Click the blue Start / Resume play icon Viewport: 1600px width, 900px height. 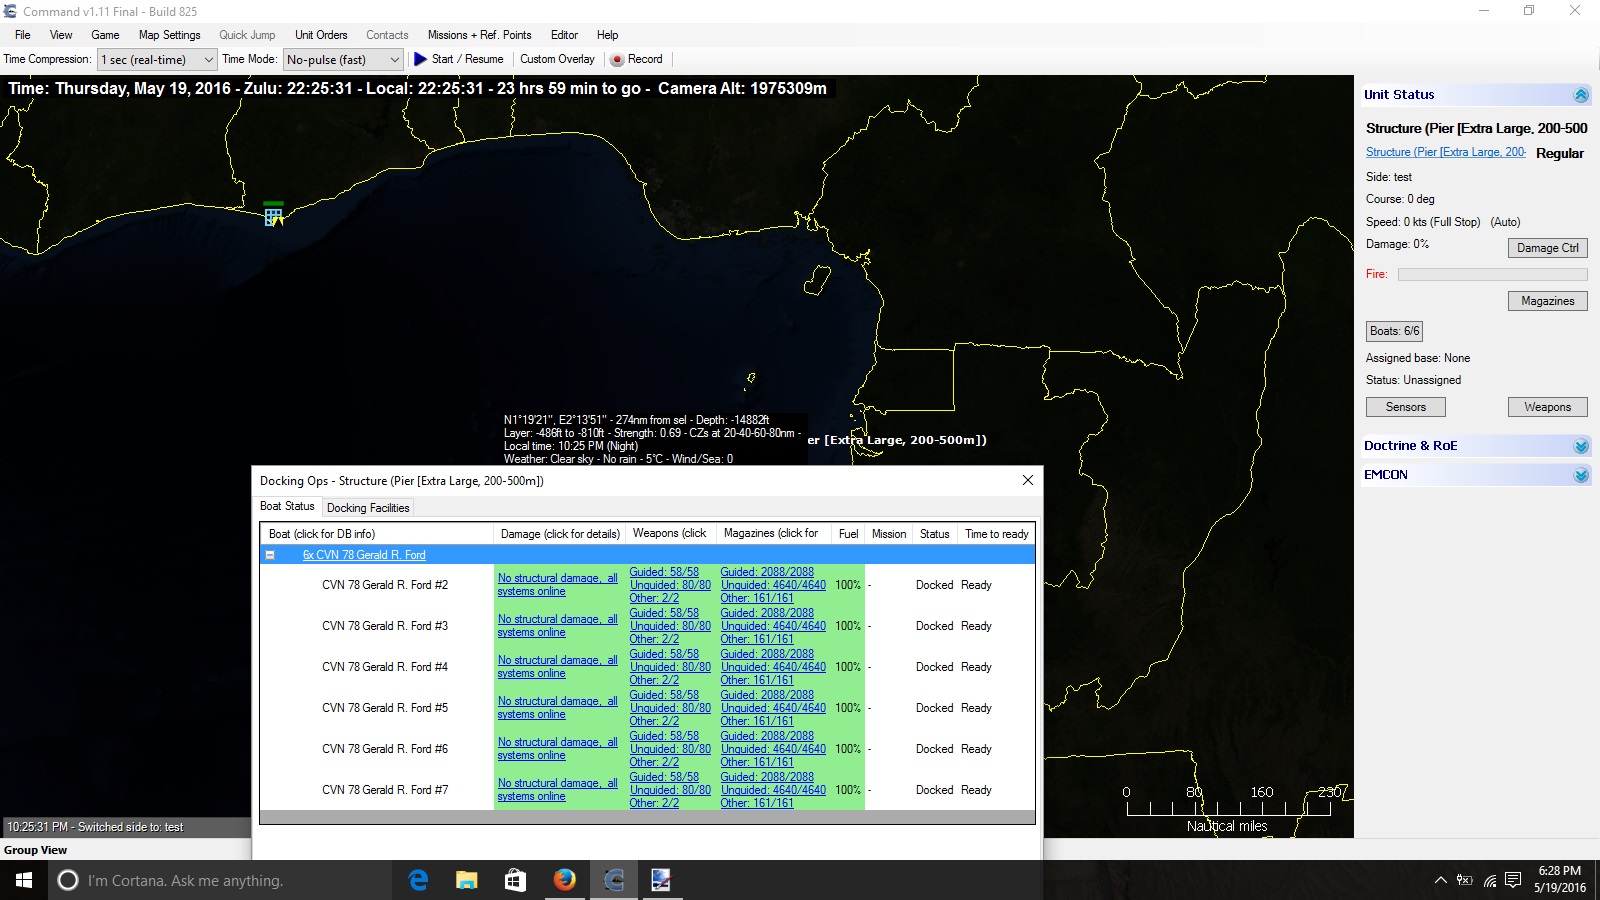[x=420, y=59]
